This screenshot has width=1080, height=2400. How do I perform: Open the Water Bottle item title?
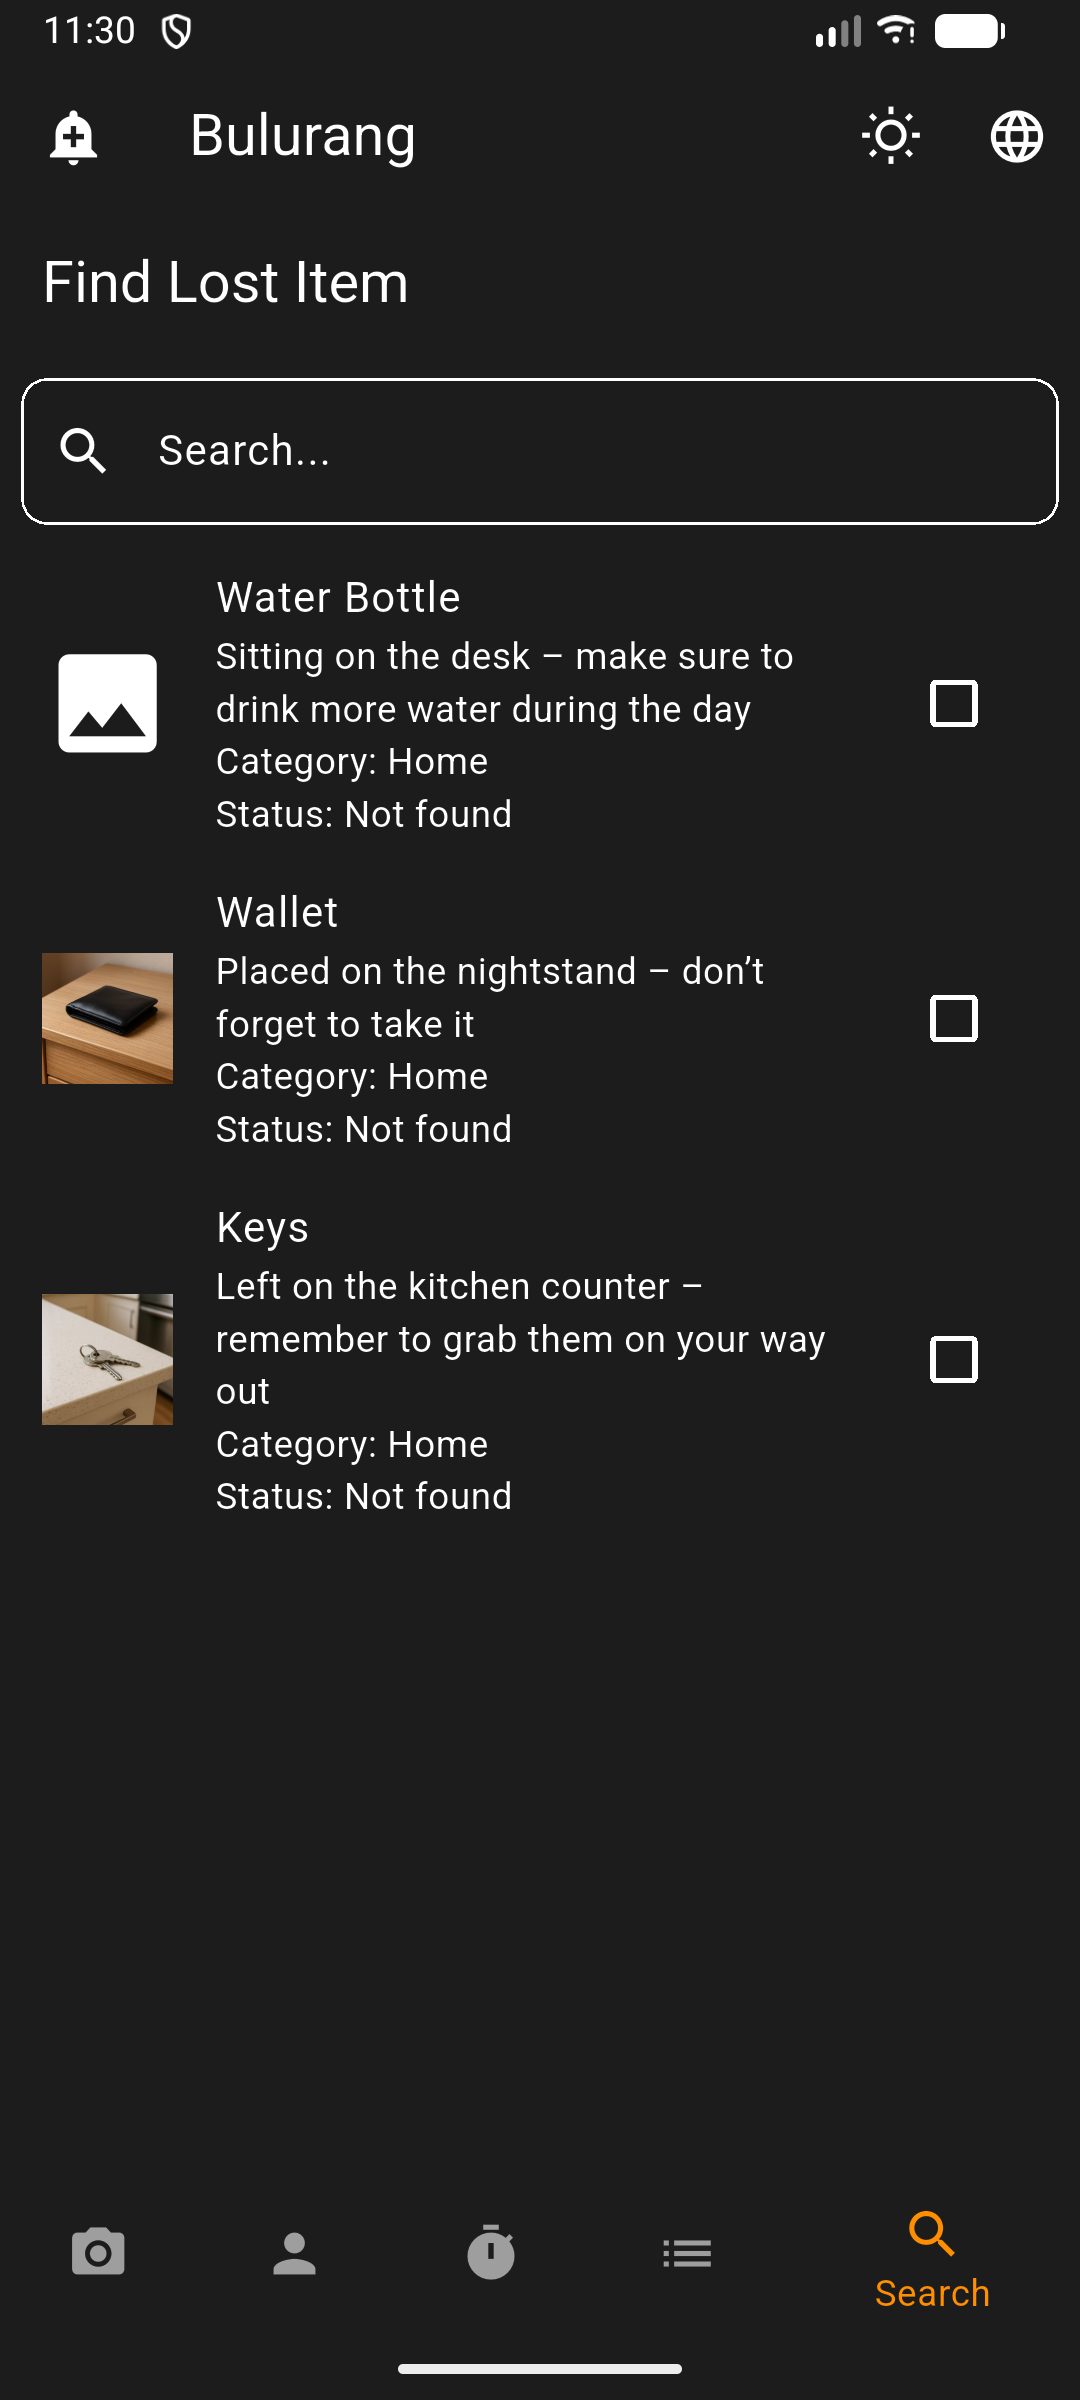point(338,598)
